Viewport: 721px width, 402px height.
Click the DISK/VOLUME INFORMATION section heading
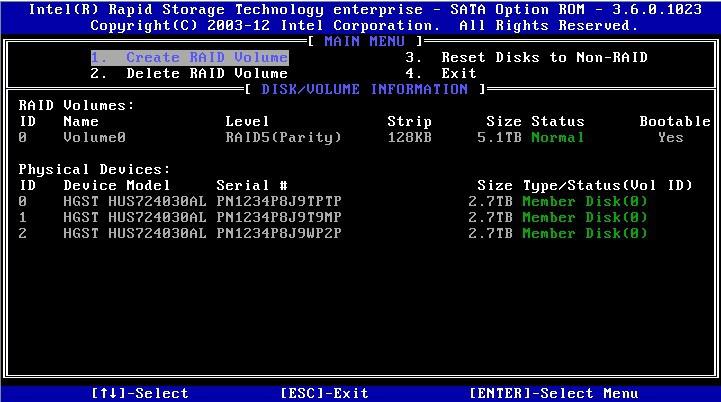(364, 89)
